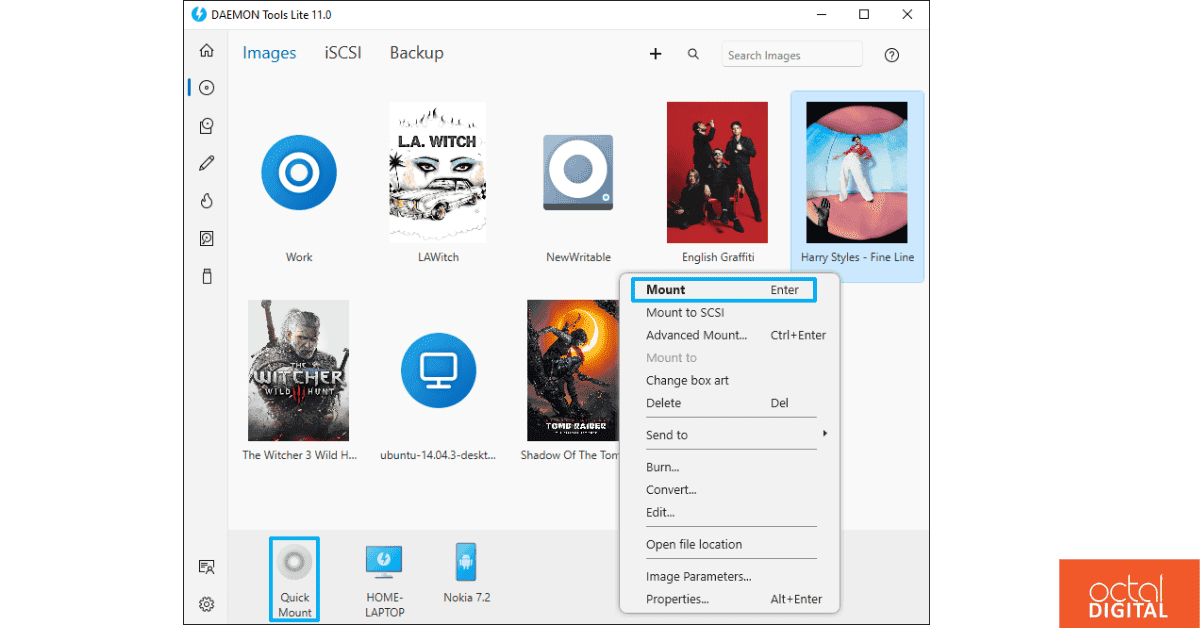Open the Help question mark icon
The width and height of the screenshot is (1200, 628).
[x=891, y=55]
